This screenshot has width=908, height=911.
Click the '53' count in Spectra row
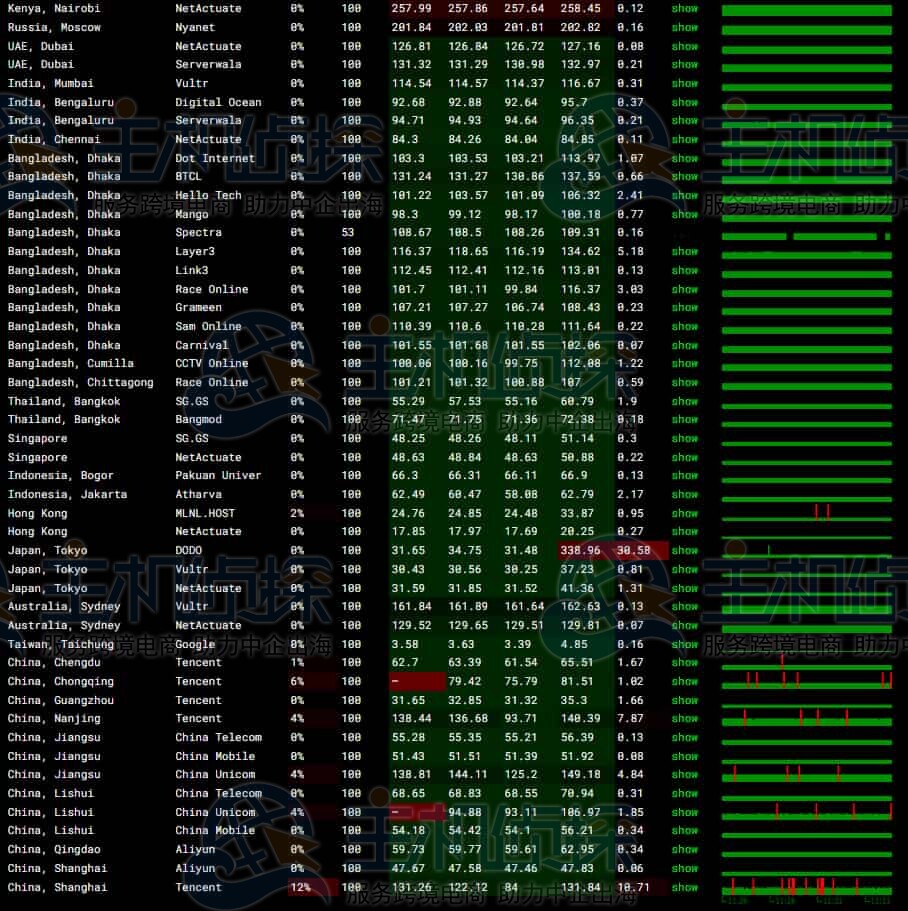[x=347, y=232]
